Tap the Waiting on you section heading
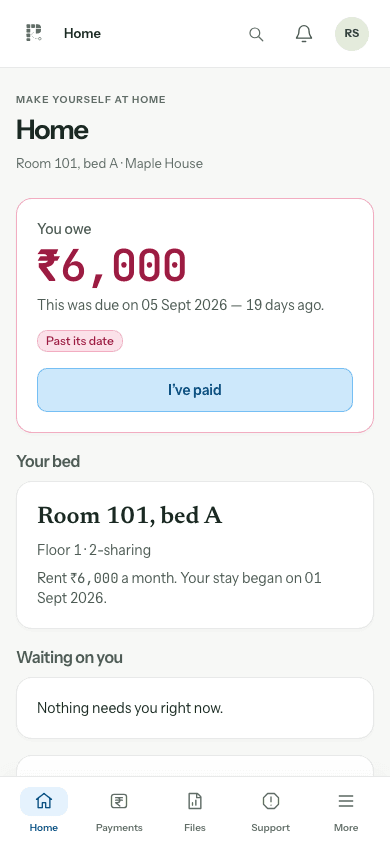This screenshot has height=844, width=390. (x=69, y=657)
